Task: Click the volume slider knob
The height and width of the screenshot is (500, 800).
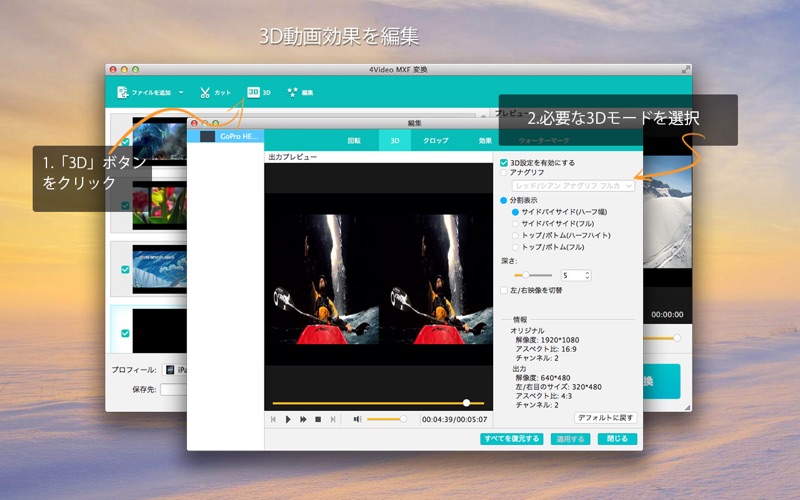Action: coord(403,419)
